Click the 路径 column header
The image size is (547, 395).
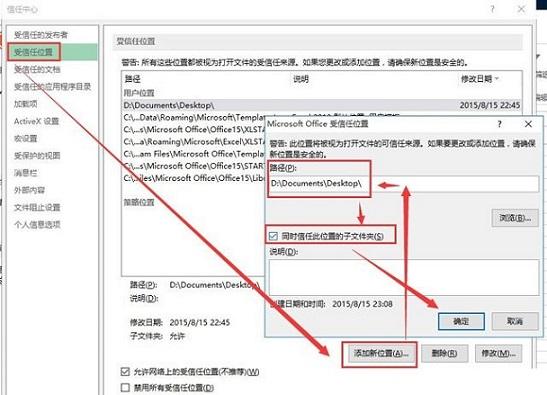(133, 79)
